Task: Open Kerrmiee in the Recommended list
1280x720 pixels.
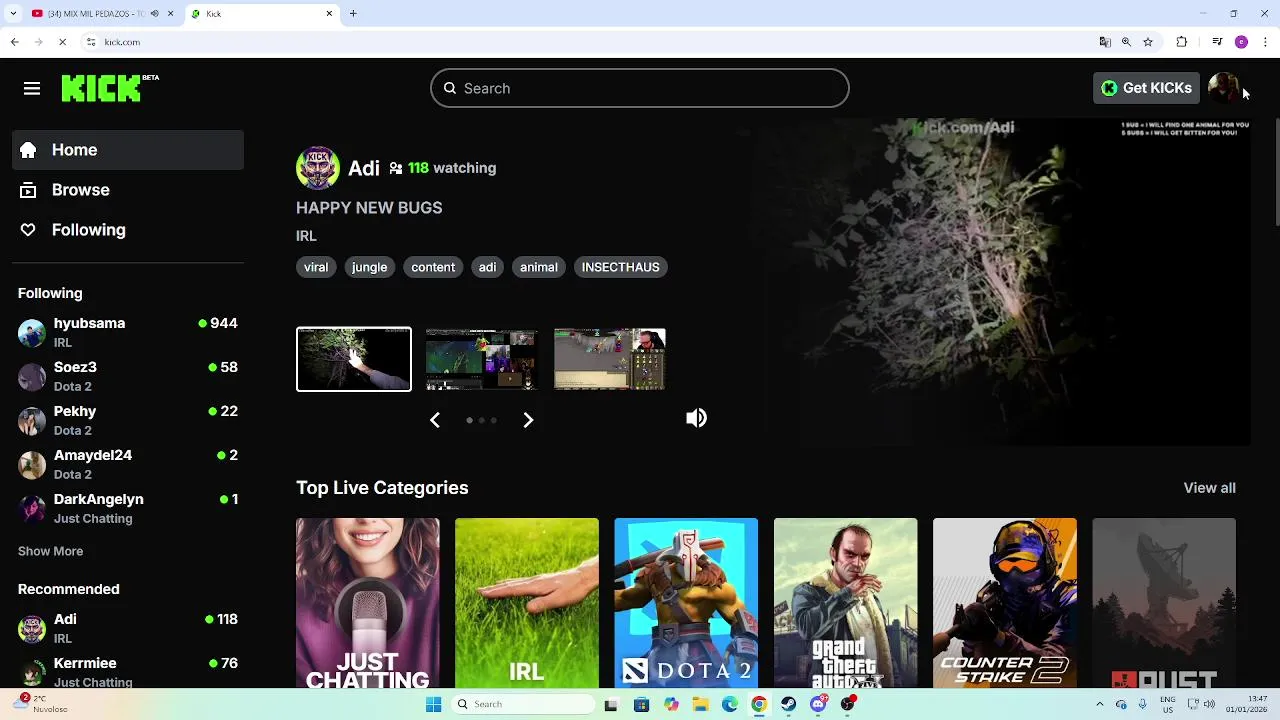Action: pyautogui.click(x=128, y=672)
